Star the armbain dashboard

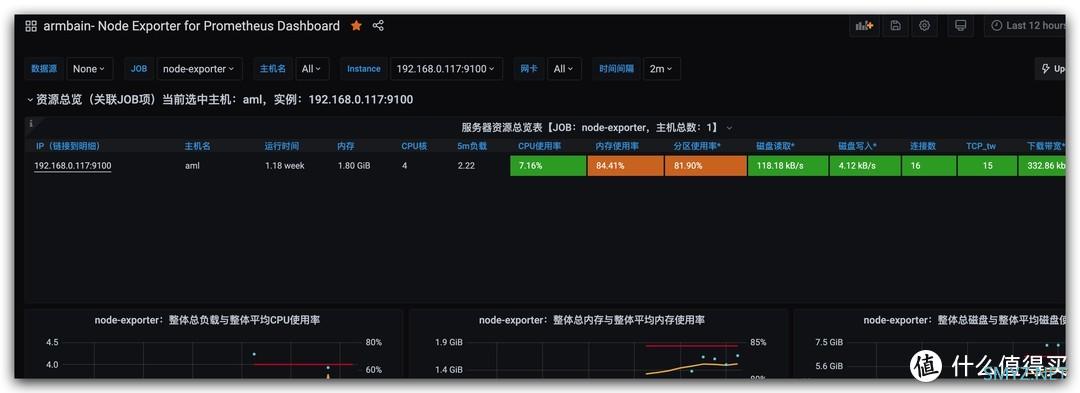tap(356, 25)
